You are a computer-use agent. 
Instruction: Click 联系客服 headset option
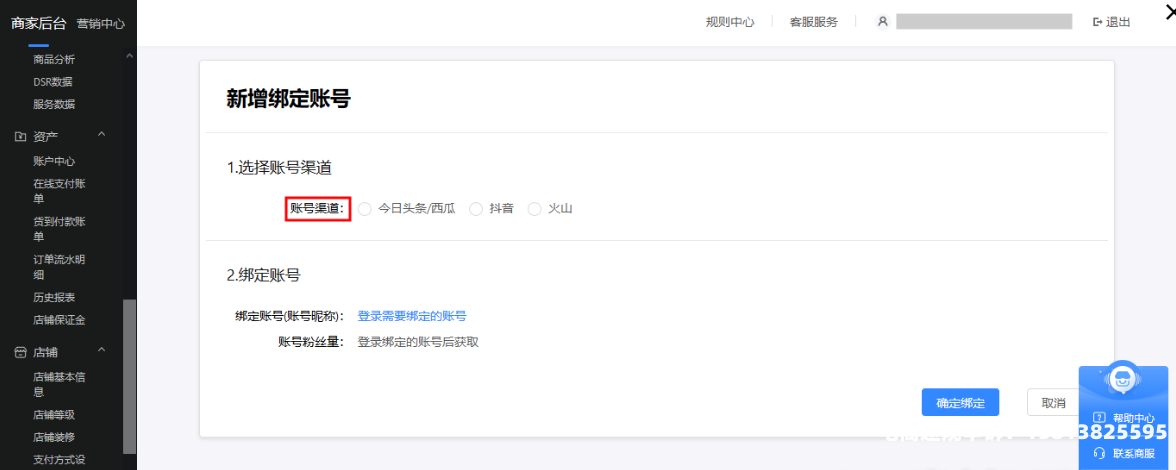click(x=1123, y=453)
